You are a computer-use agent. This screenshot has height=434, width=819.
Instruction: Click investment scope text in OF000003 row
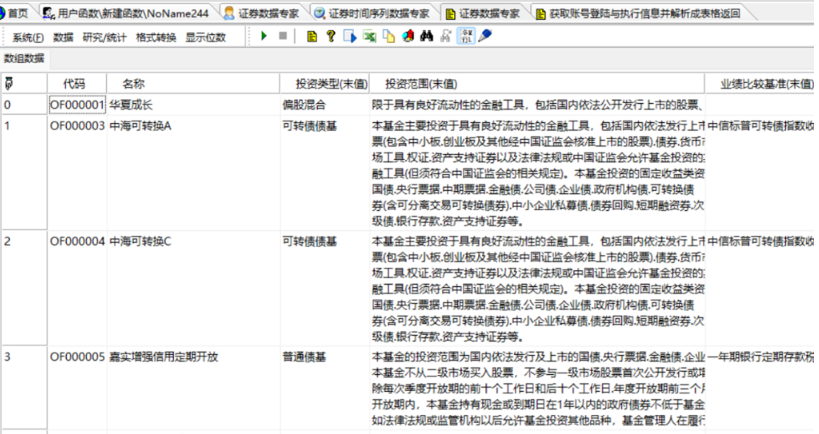(537, 173)
